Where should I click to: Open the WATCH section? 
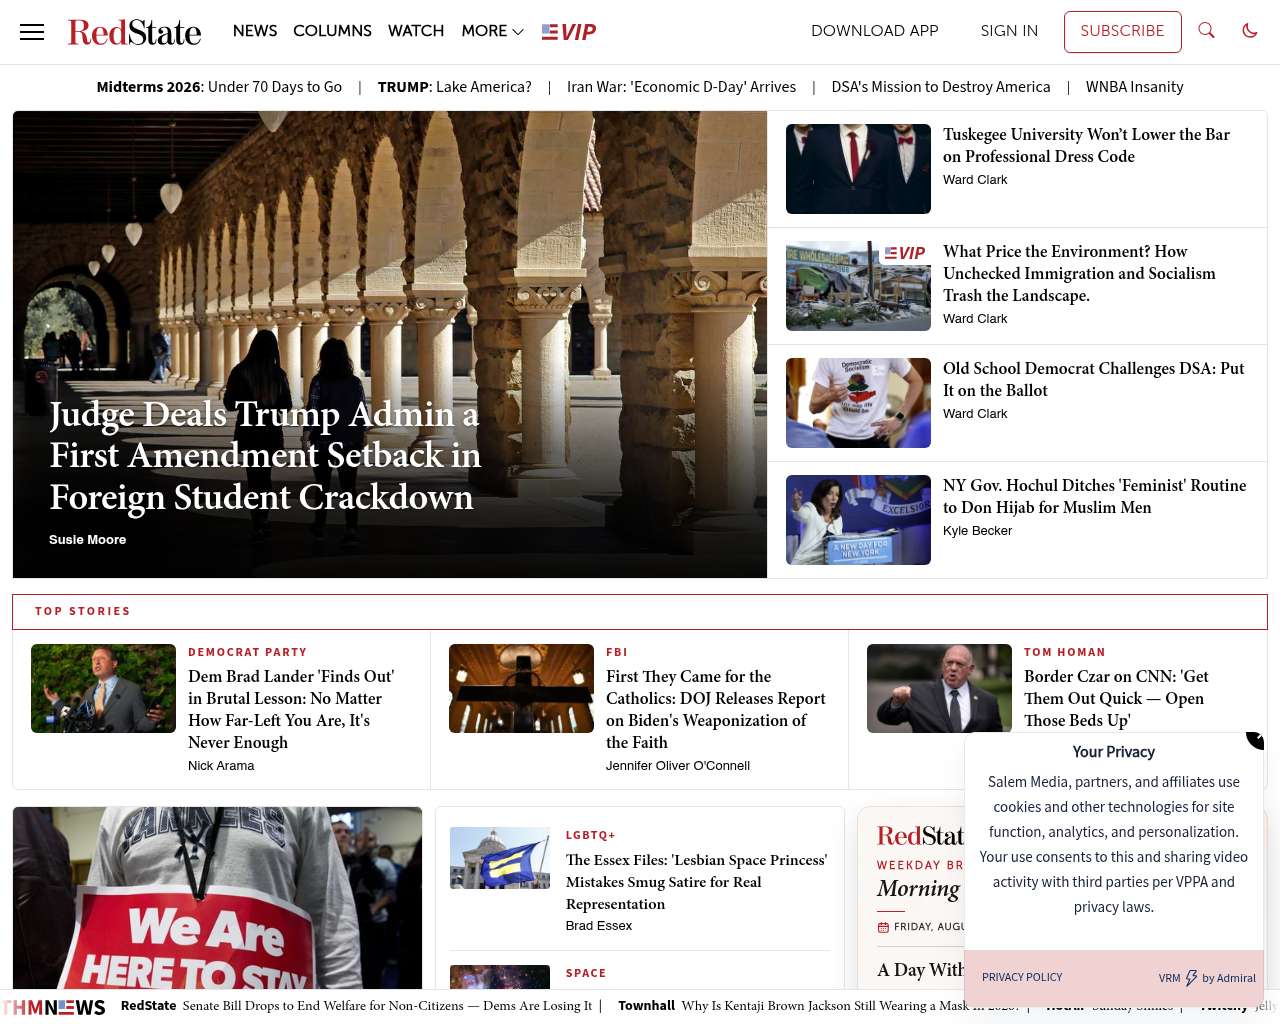click(x=416, y=31)
